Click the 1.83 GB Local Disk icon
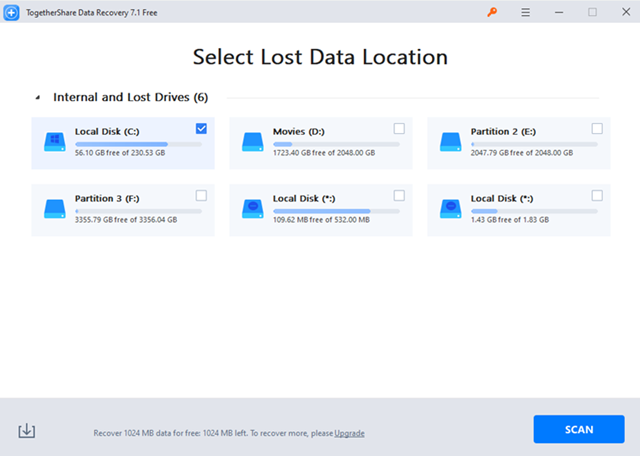 coord(451,209)
